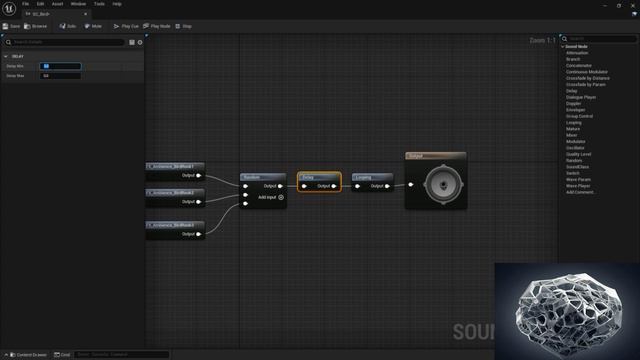Select Enveloper in the palette
This screenshot has height=360, width=640.
(575, 110)
